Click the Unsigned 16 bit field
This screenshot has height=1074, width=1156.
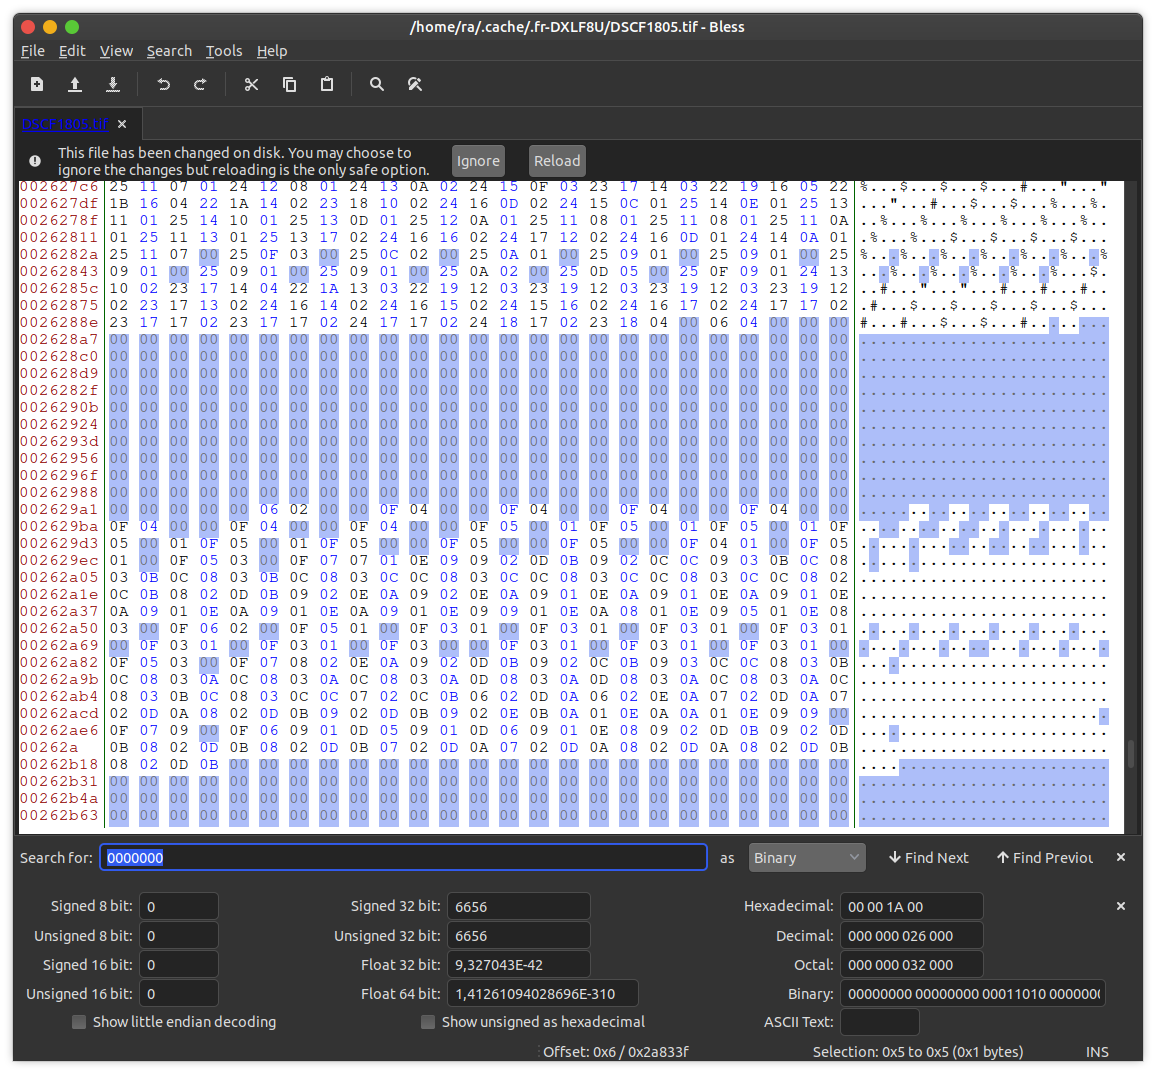click(x=178, y=994)
